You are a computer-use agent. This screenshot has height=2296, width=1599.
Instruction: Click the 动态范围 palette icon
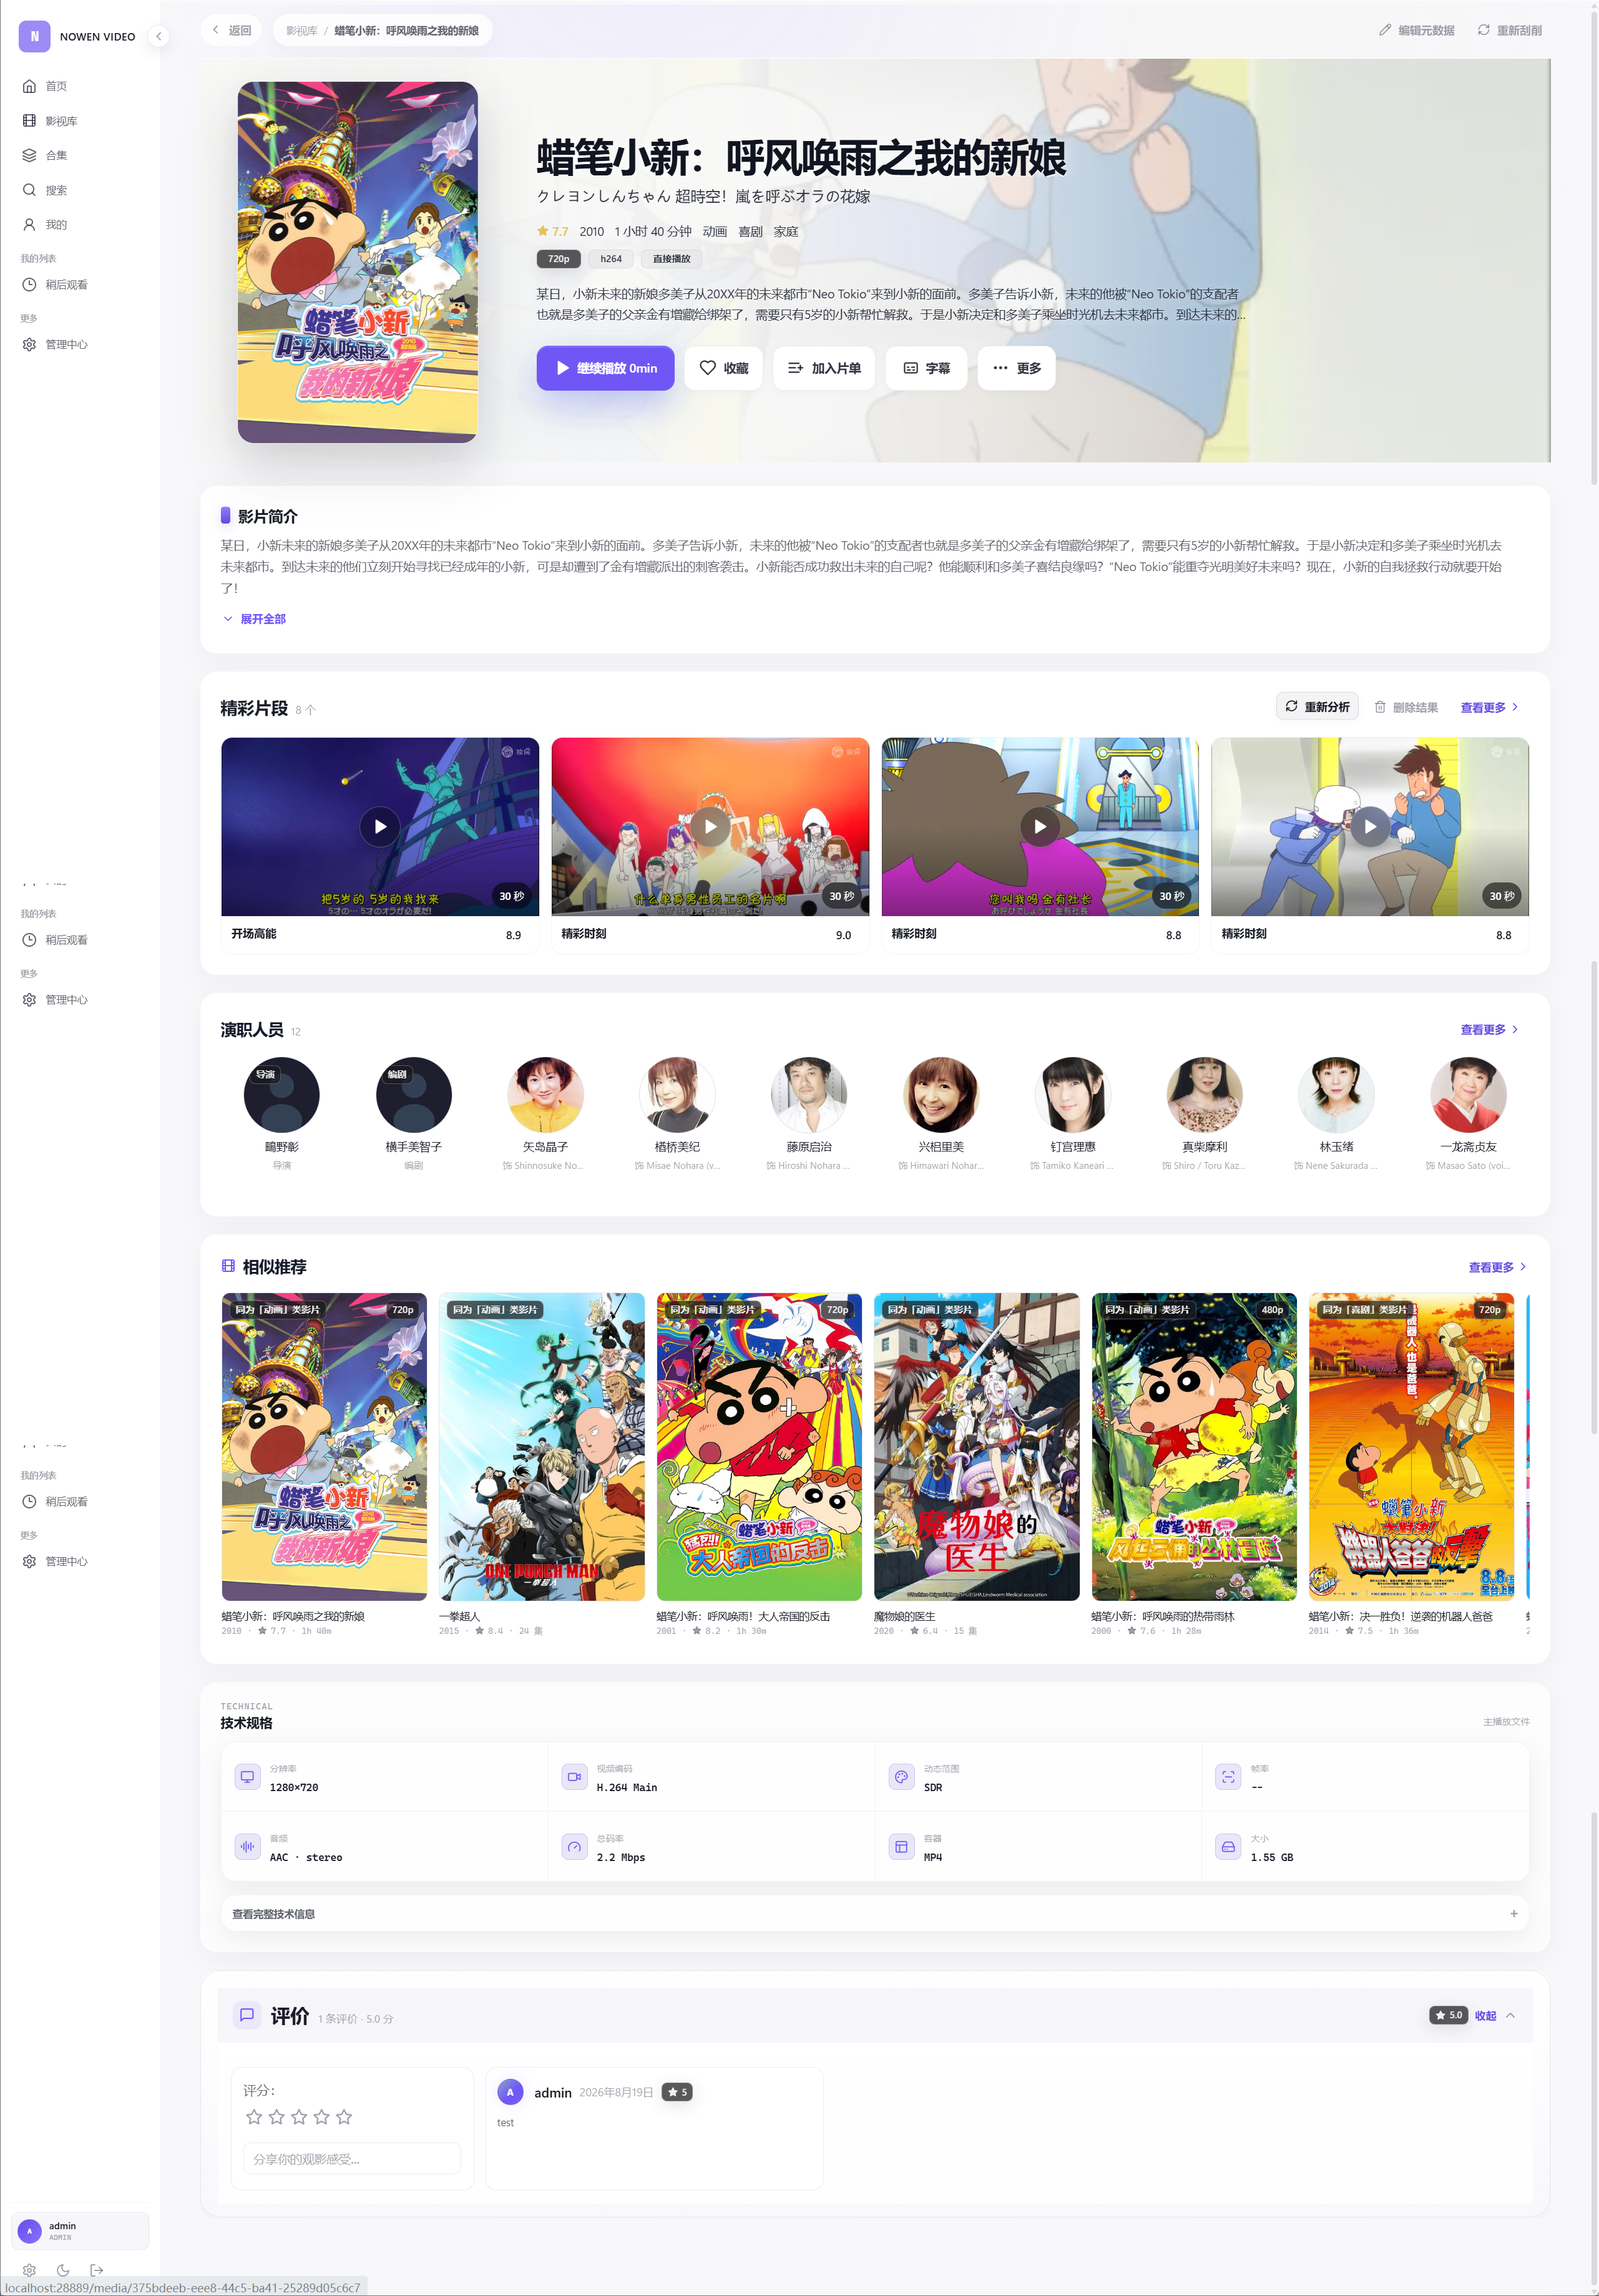[x=901, y=1777]
